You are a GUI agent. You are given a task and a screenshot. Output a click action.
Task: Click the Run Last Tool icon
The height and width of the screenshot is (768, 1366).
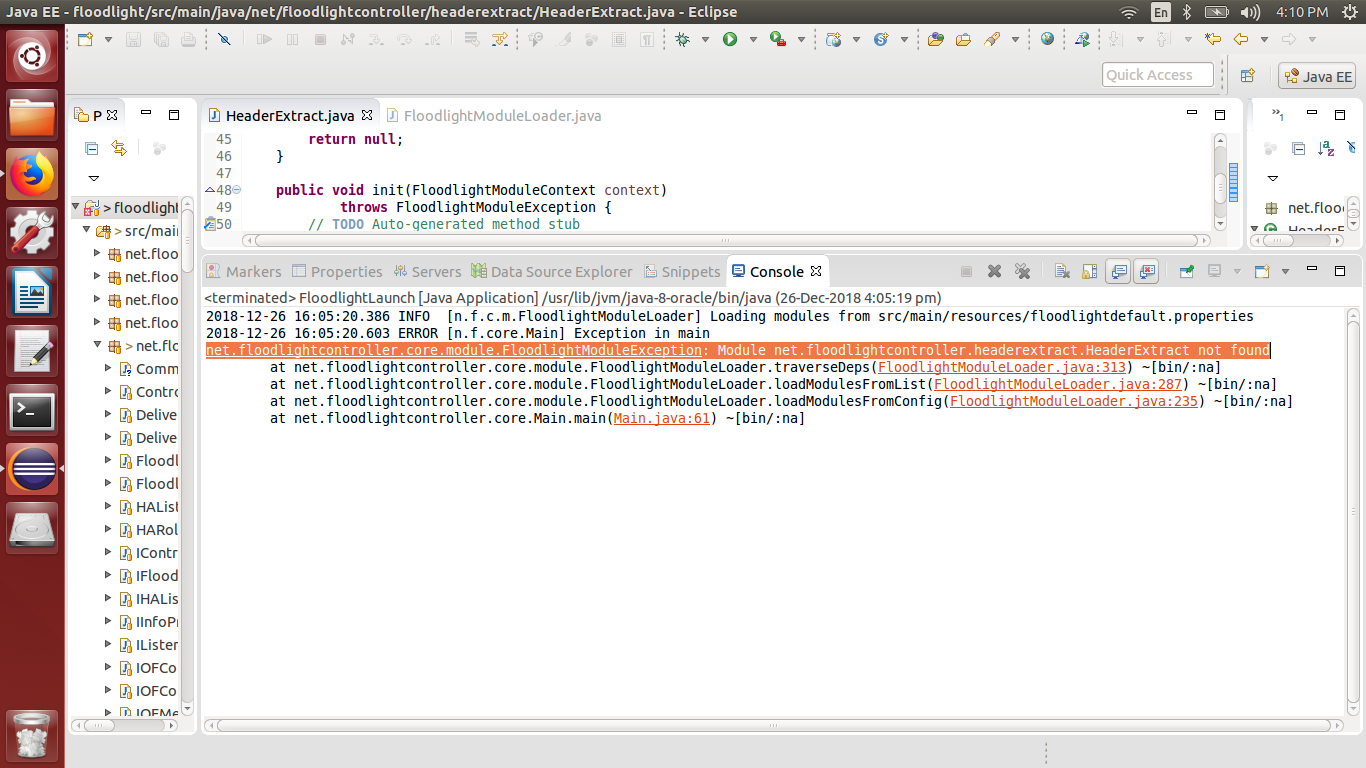click(777, 39)
